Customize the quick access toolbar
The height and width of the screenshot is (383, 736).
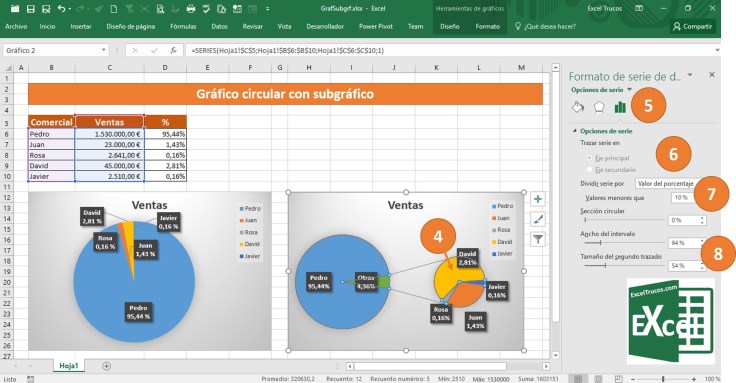pyautogui.click(x=268, y=8)
